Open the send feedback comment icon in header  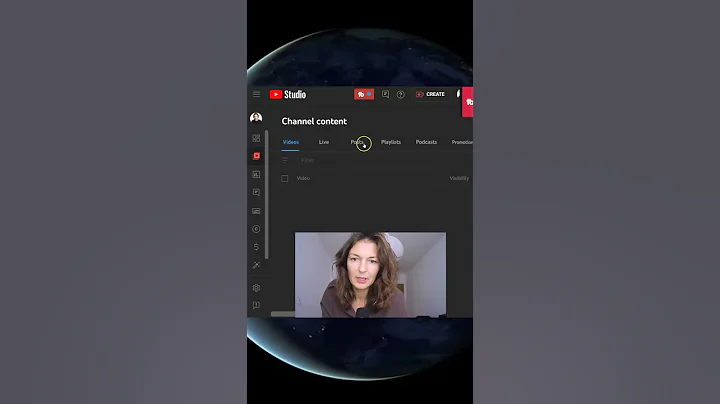click(x=385, y=94)
